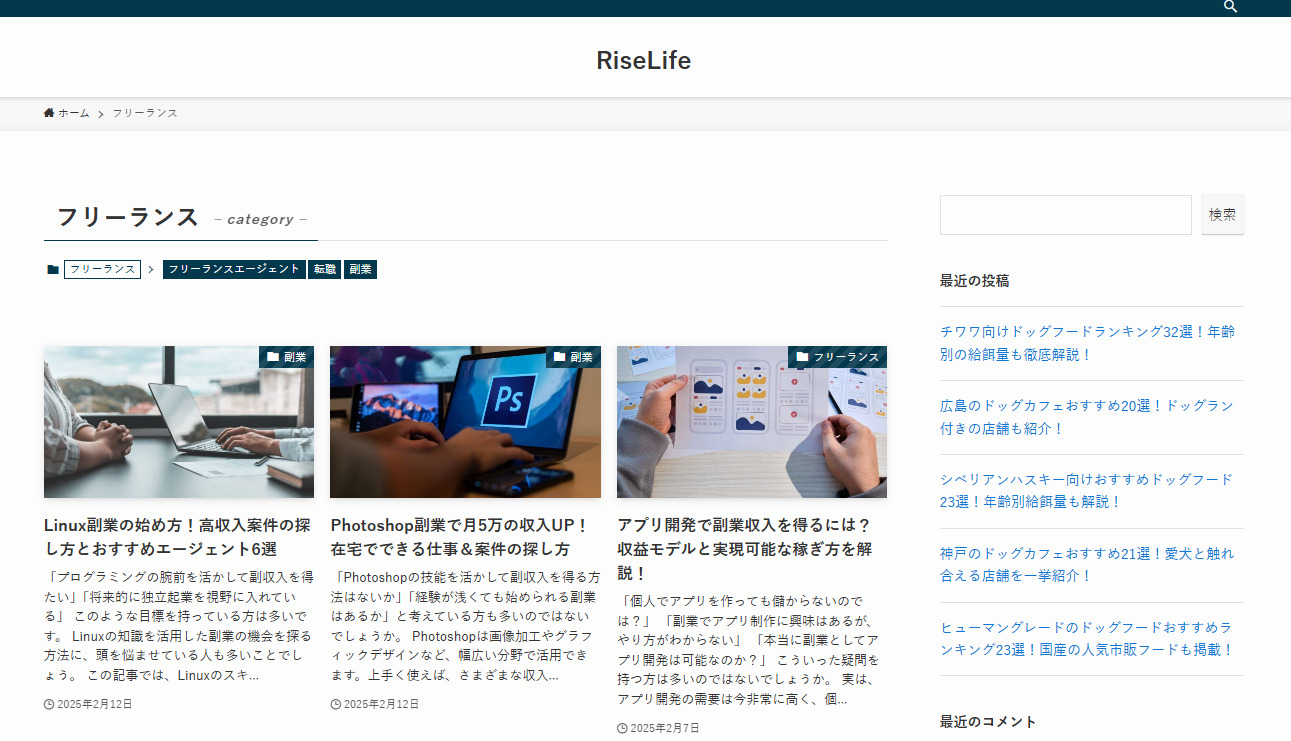The width and height of the screenshot is (1291, 741).
Task: Click Photoshop article excerpt text
Action: coord(466,626)
